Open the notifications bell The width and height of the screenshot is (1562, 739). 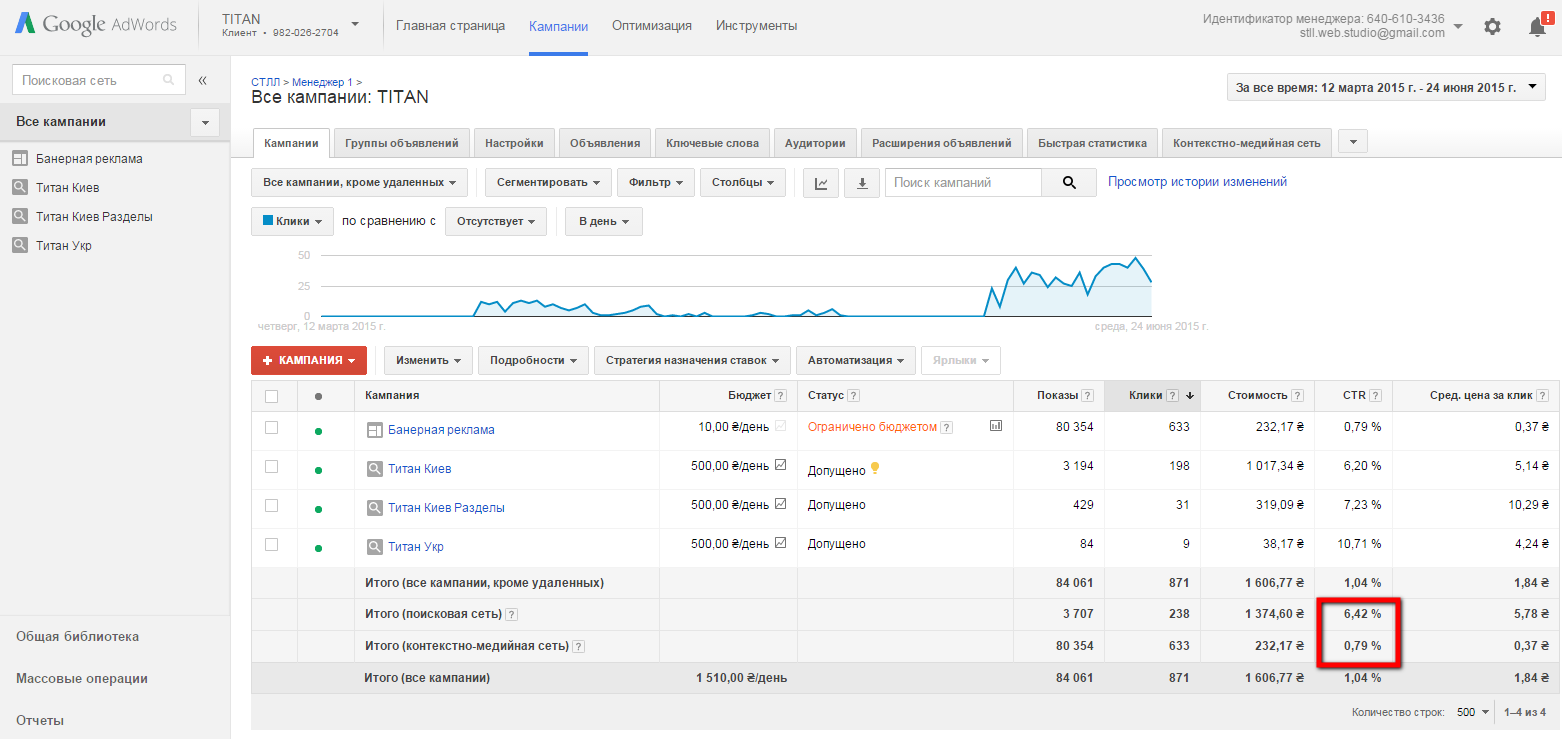coord(1538,27)
